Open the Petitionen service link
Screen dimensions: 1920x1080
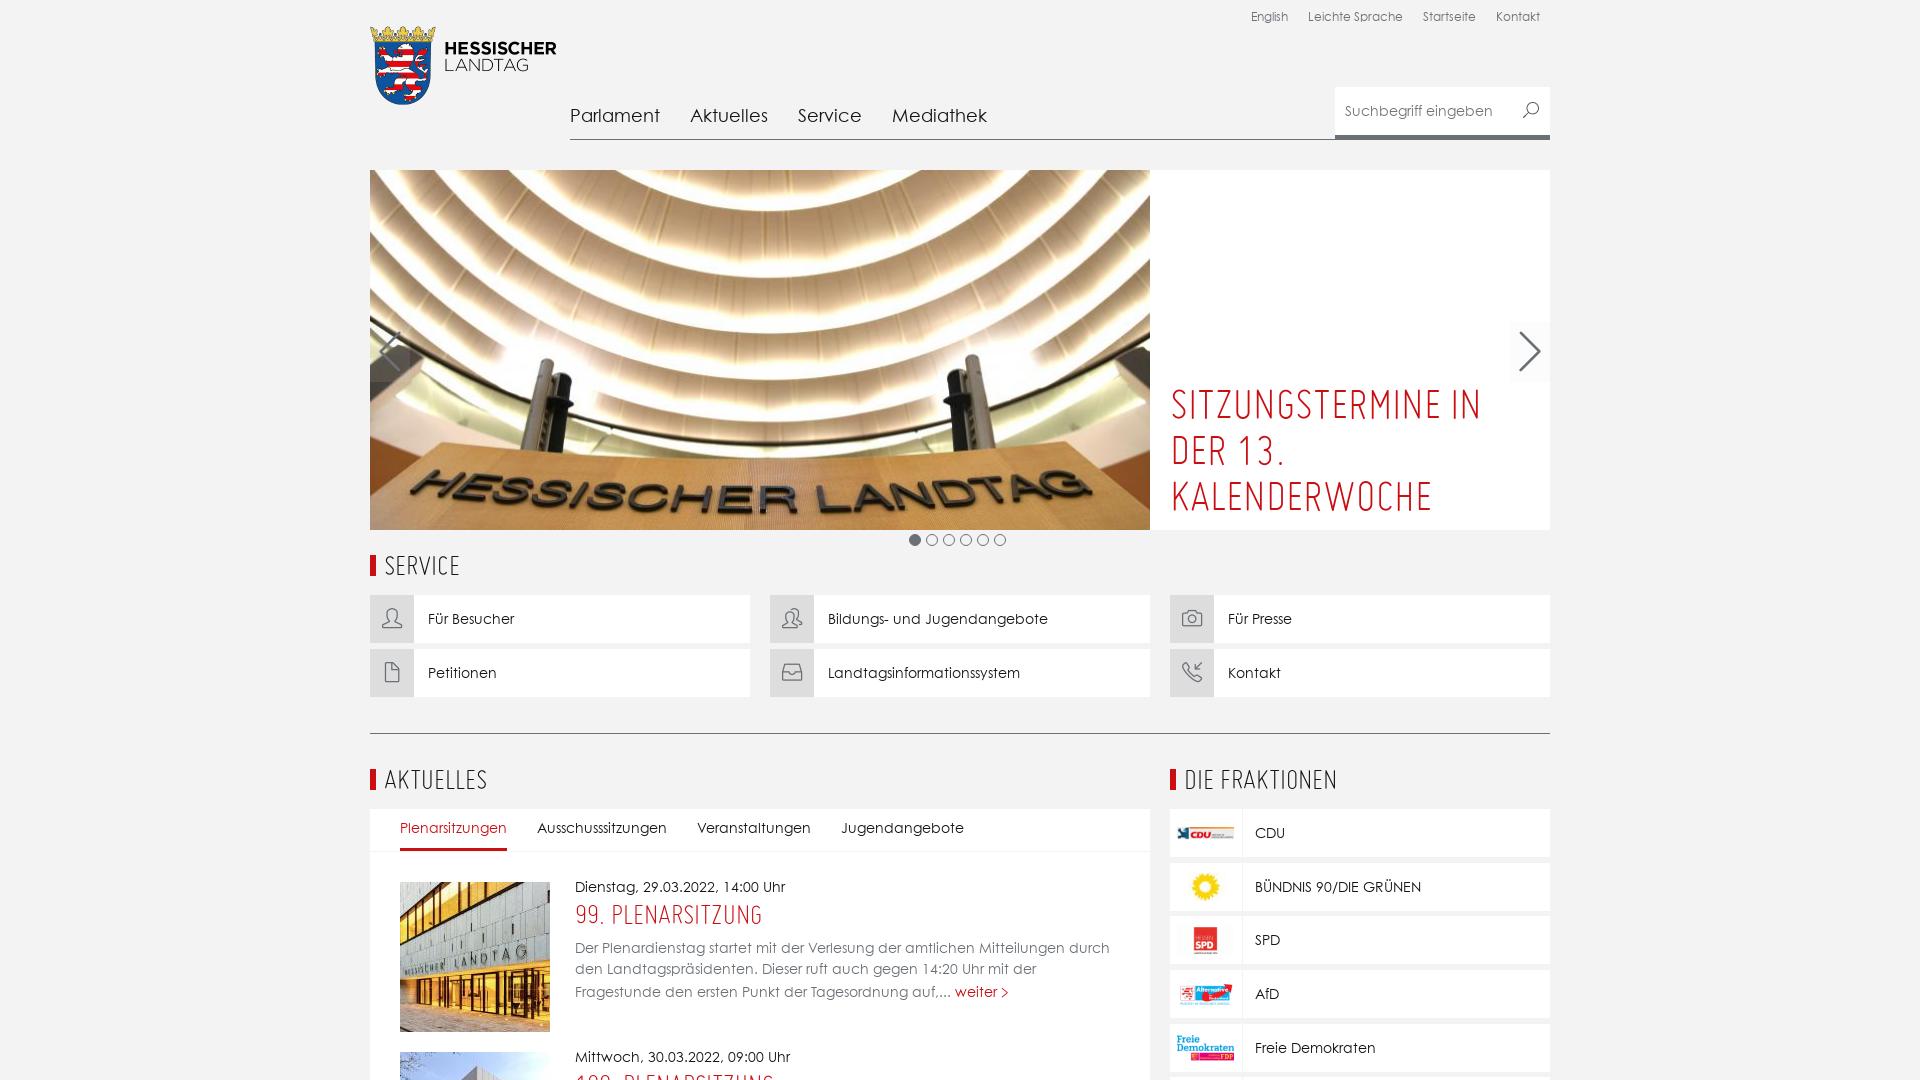tap(560, 673)
